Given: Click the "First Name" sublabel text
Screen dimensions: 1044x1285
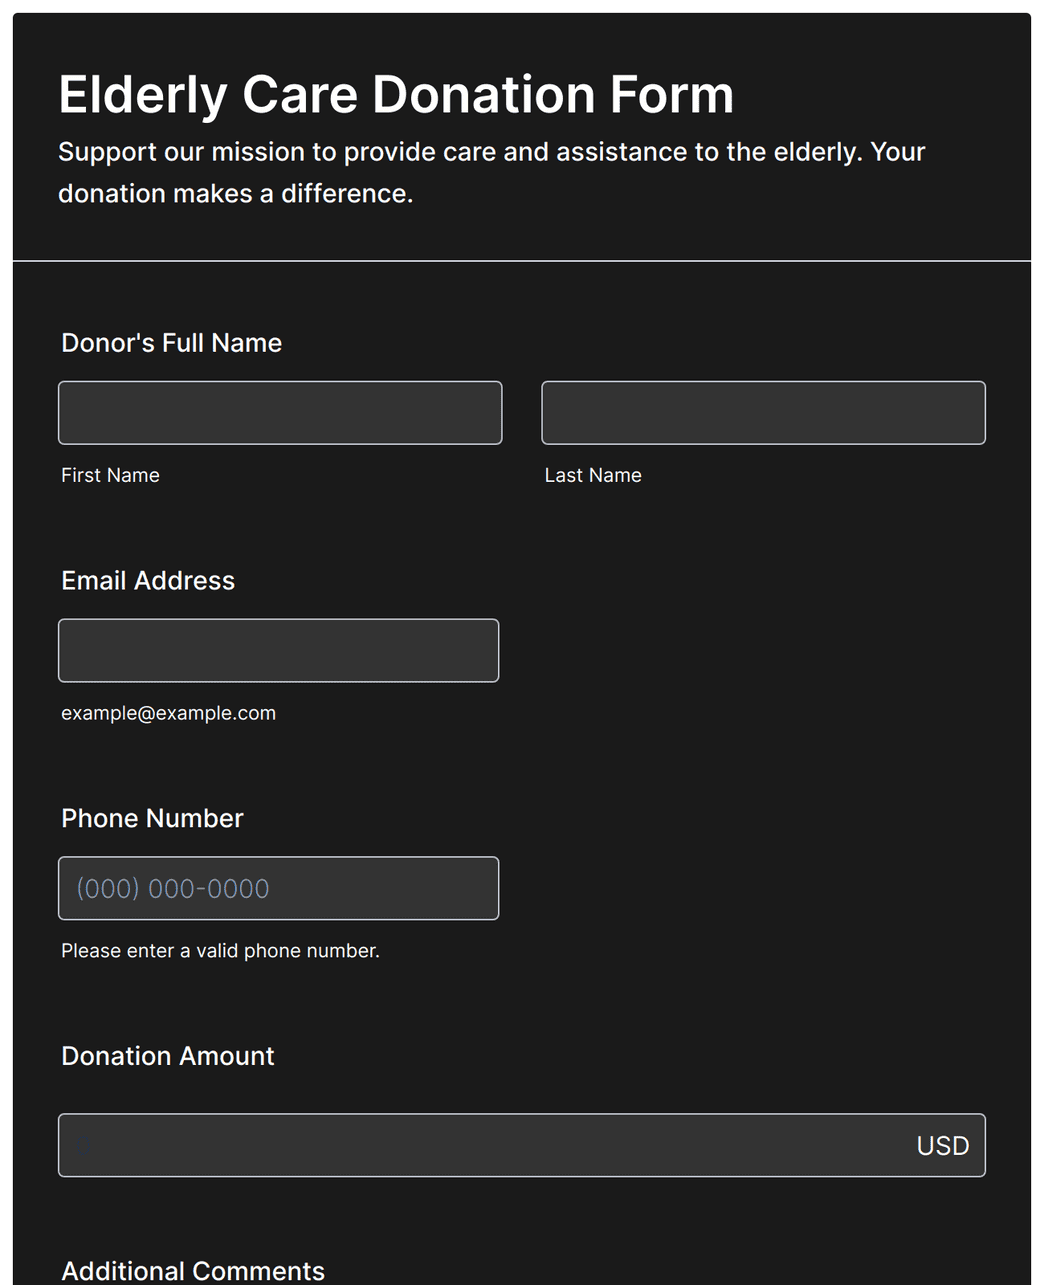Looking at the screenshot, I should (110, 476).
